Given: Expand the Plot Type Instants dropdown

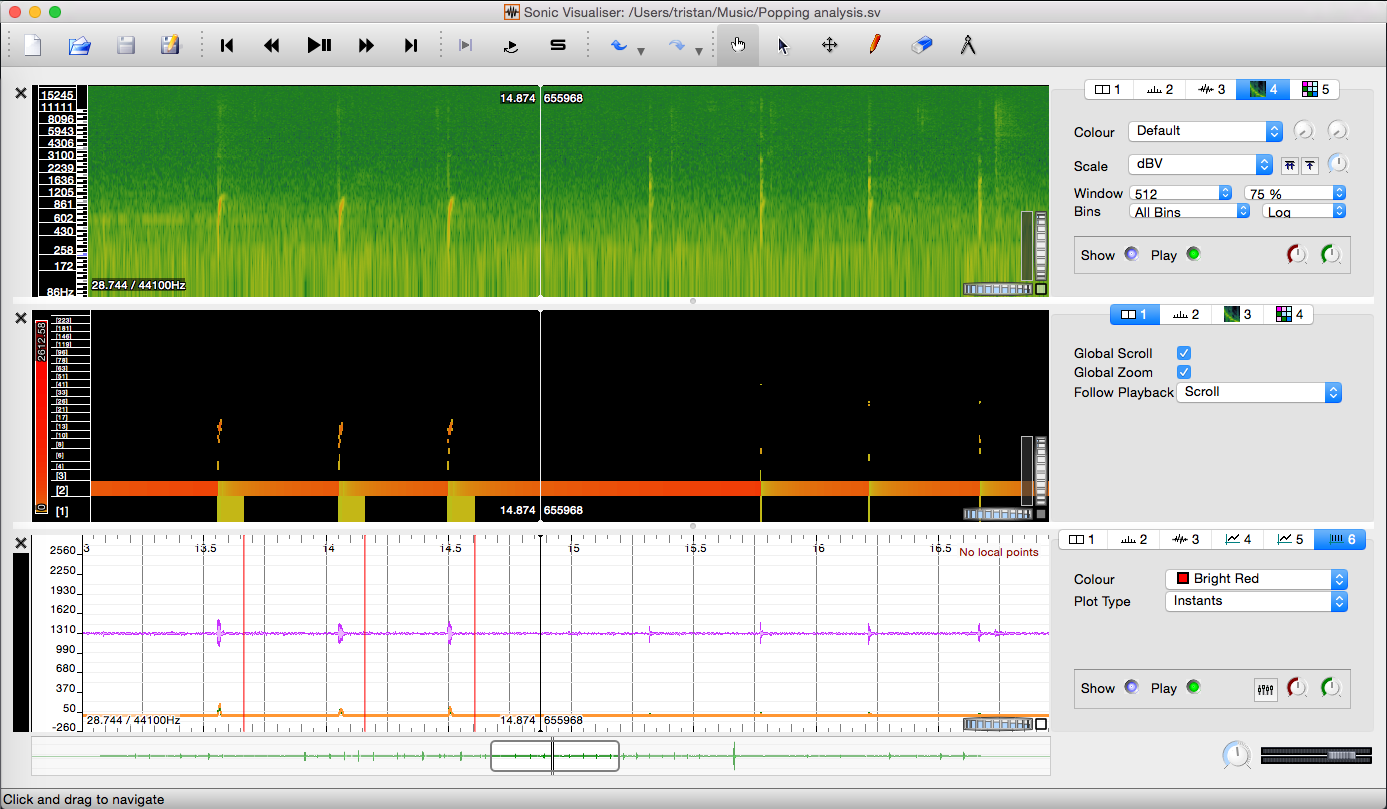Looking at the screenshot, I should coord(1256,601).
